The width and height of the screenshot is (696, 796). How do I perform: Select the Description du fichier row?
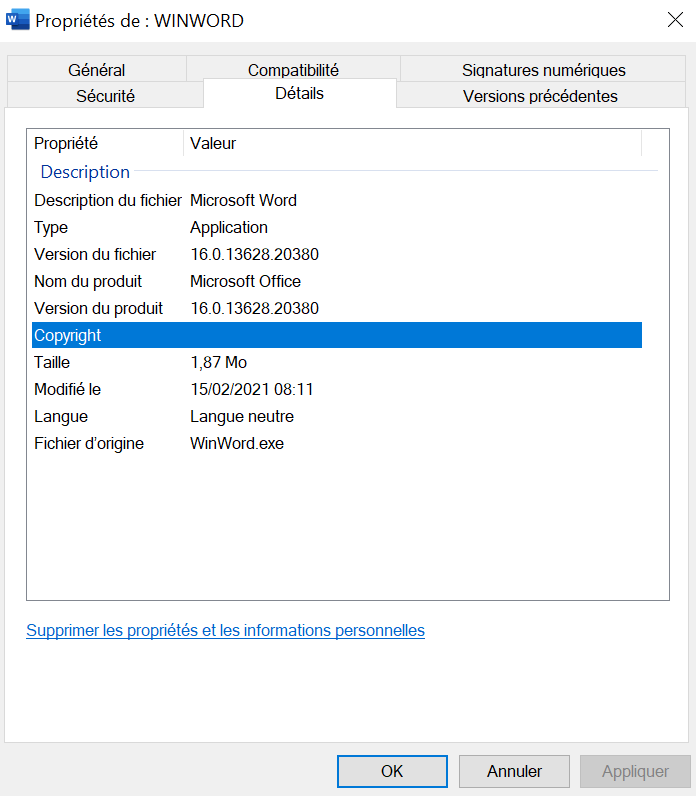tap(337, 200)
